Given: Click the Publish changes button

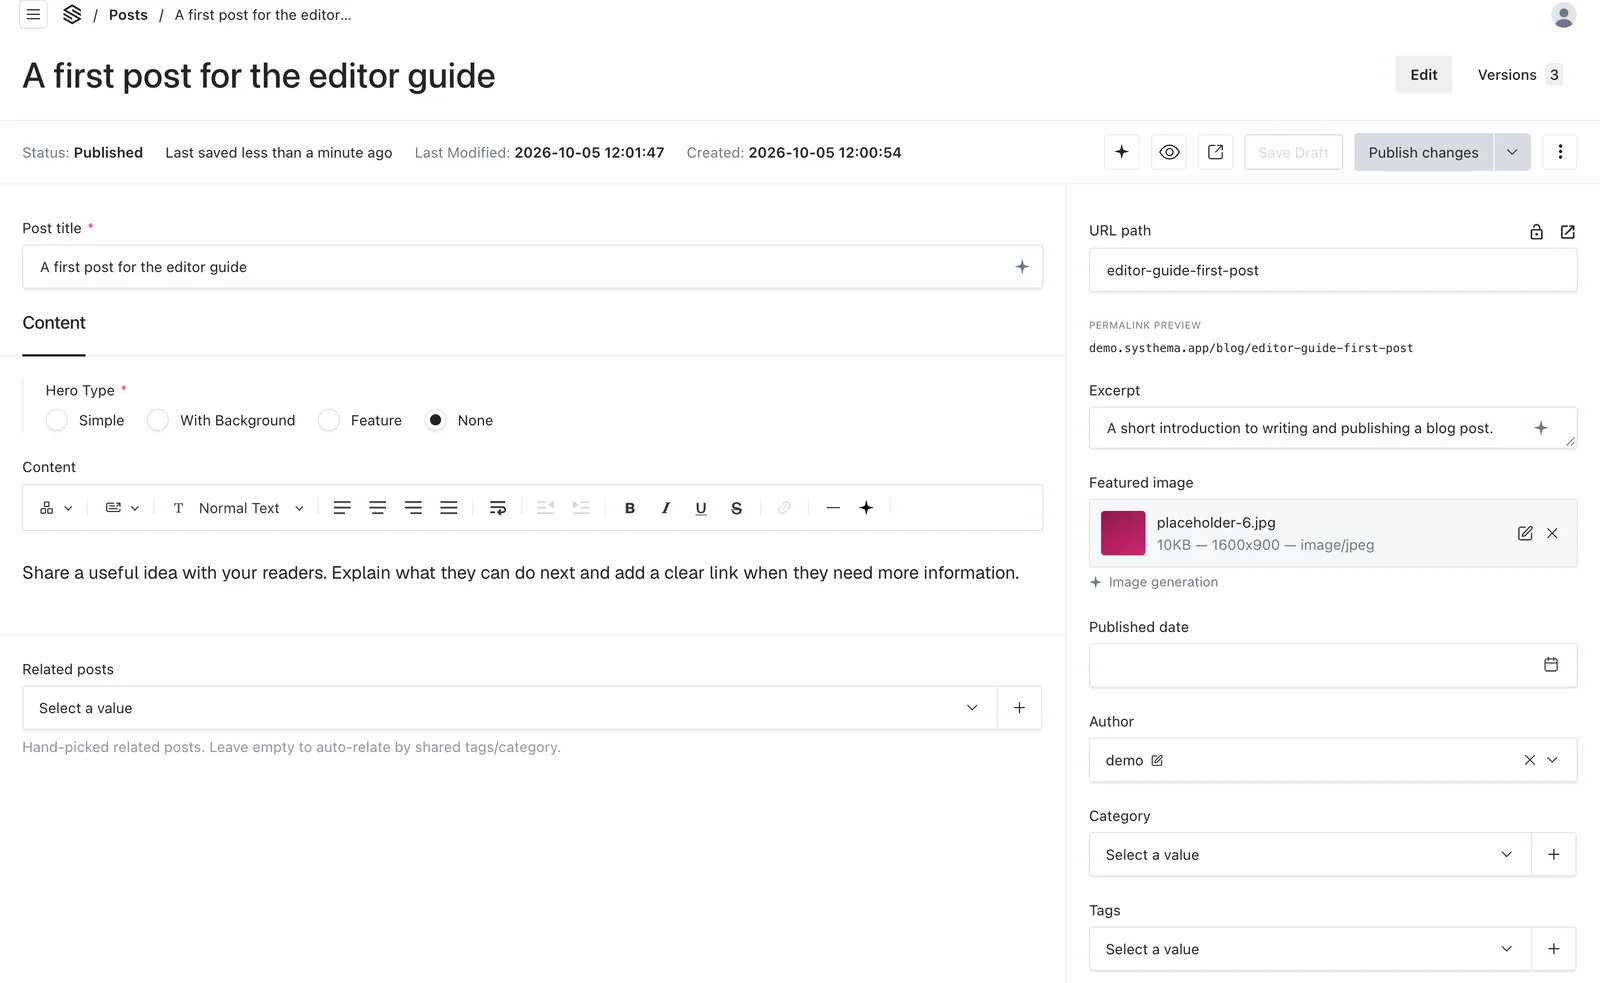Looking at the screenshot, I should point(1423,152).
